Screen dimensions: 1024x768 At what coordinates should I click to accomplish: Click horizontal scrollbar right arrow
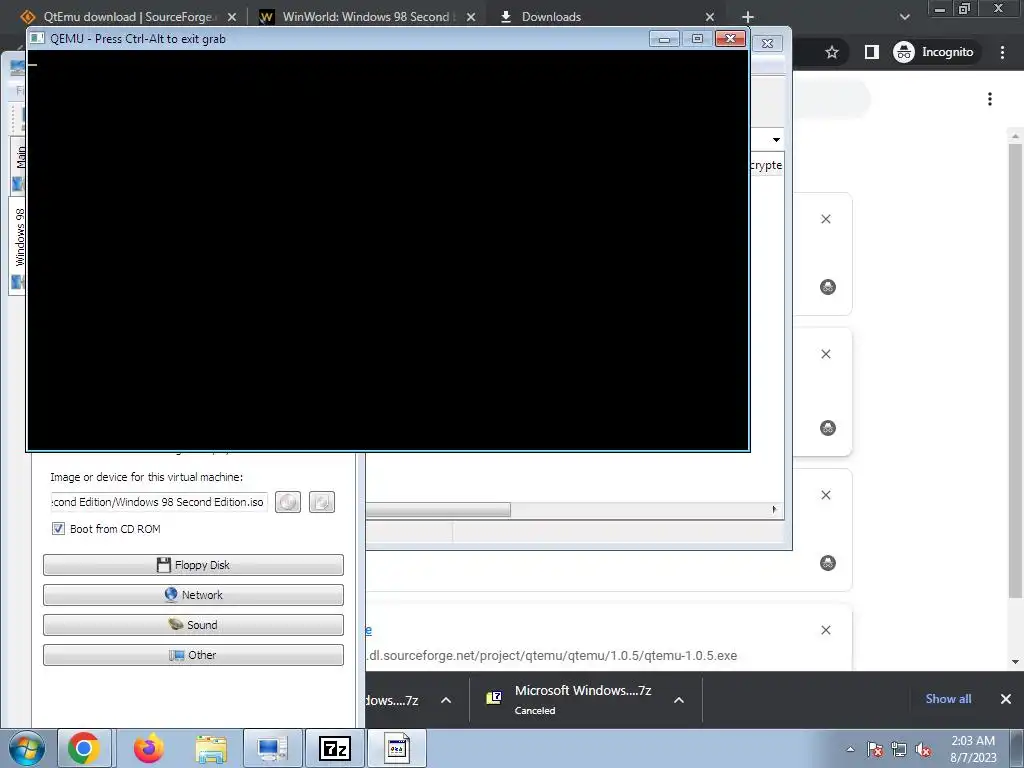775,509
